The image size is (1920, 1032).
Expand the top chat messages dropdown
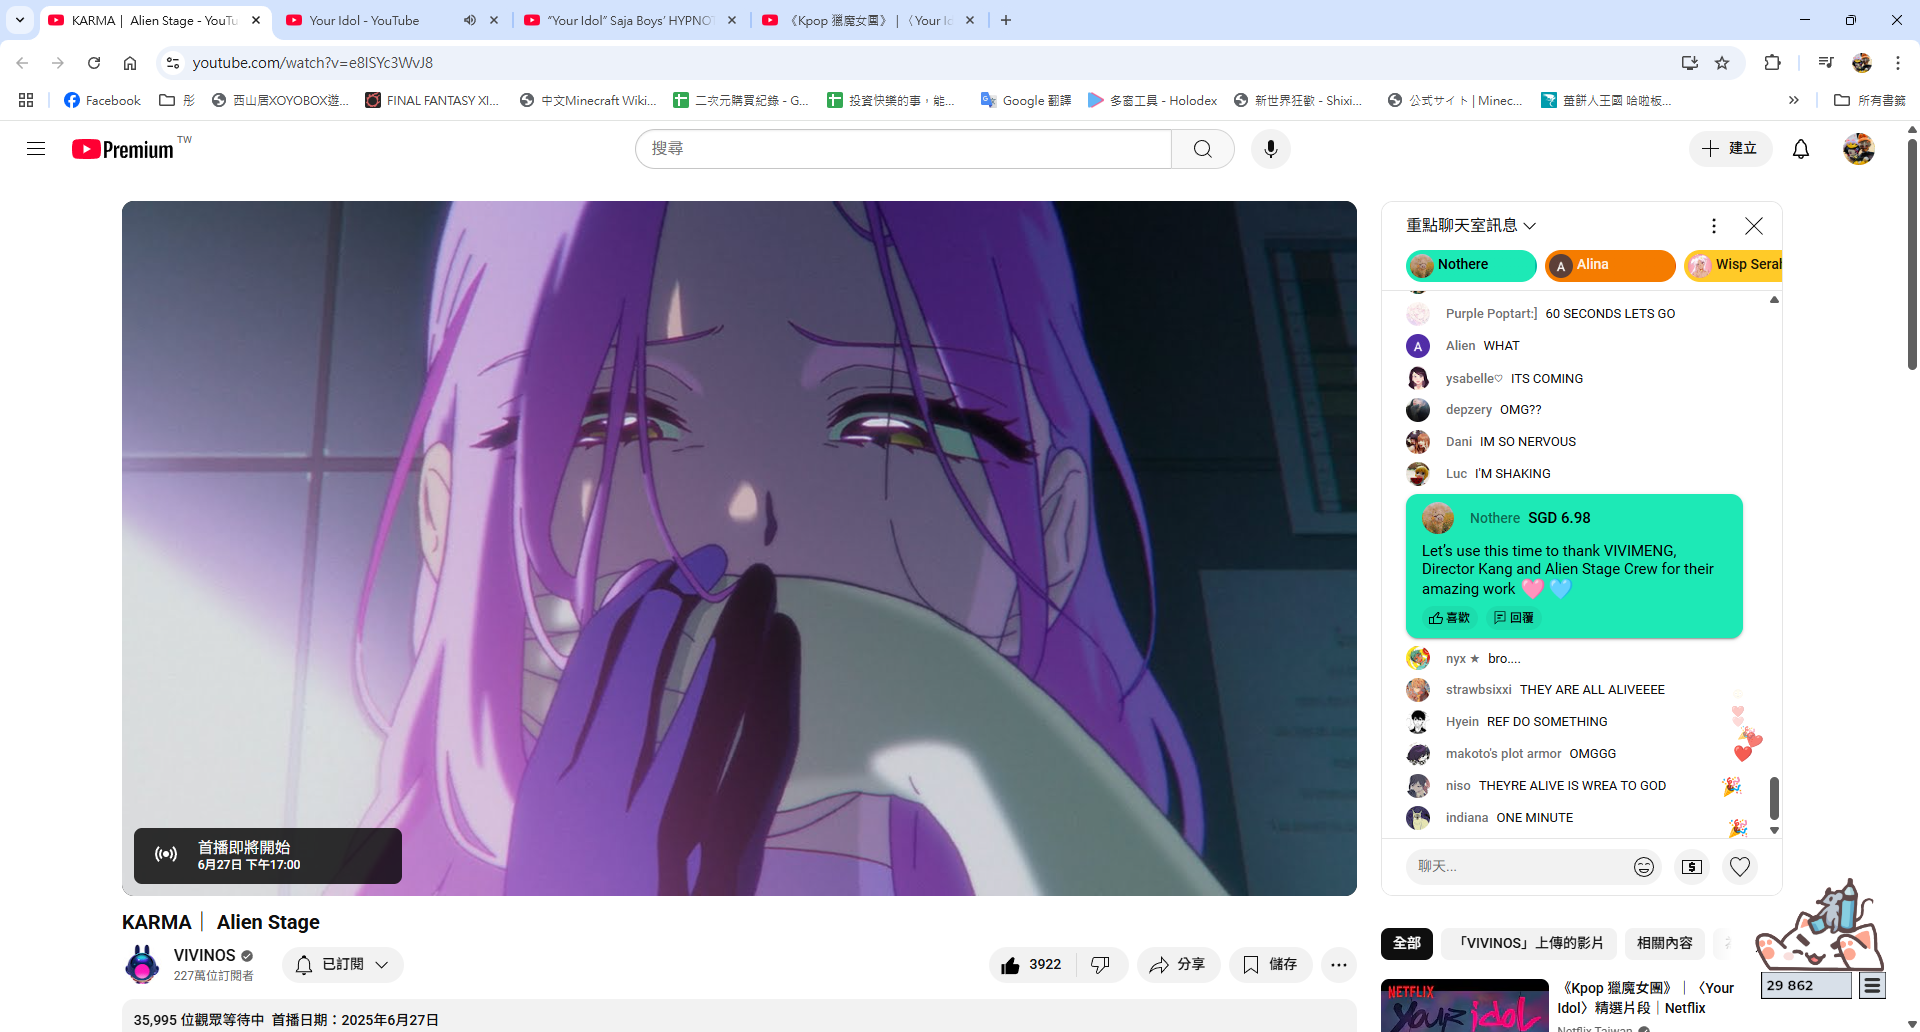click(x=1471, y=226)
